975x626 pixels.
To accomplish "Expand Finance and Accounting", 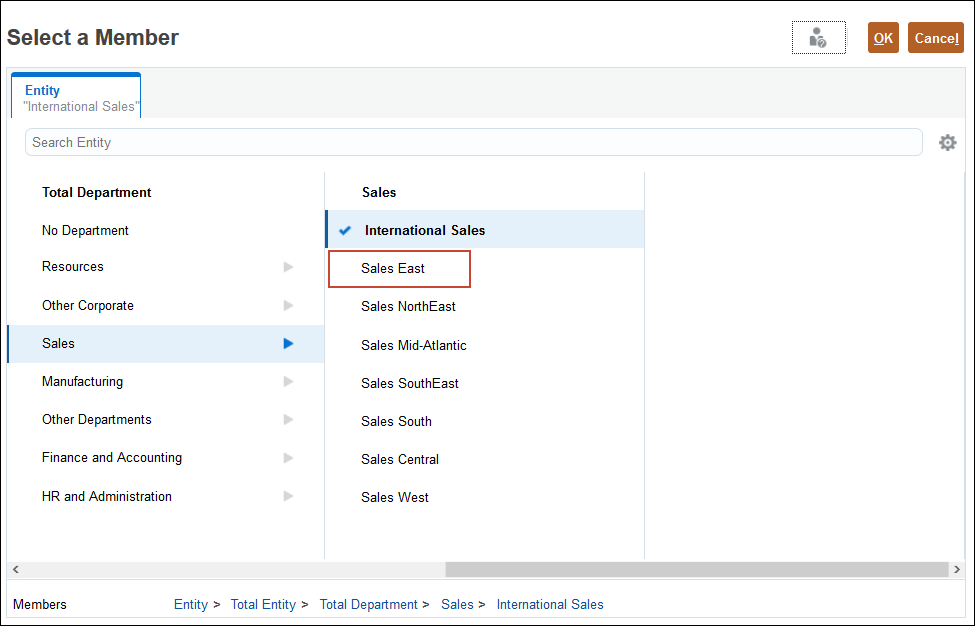I will [x=288, y=457].
